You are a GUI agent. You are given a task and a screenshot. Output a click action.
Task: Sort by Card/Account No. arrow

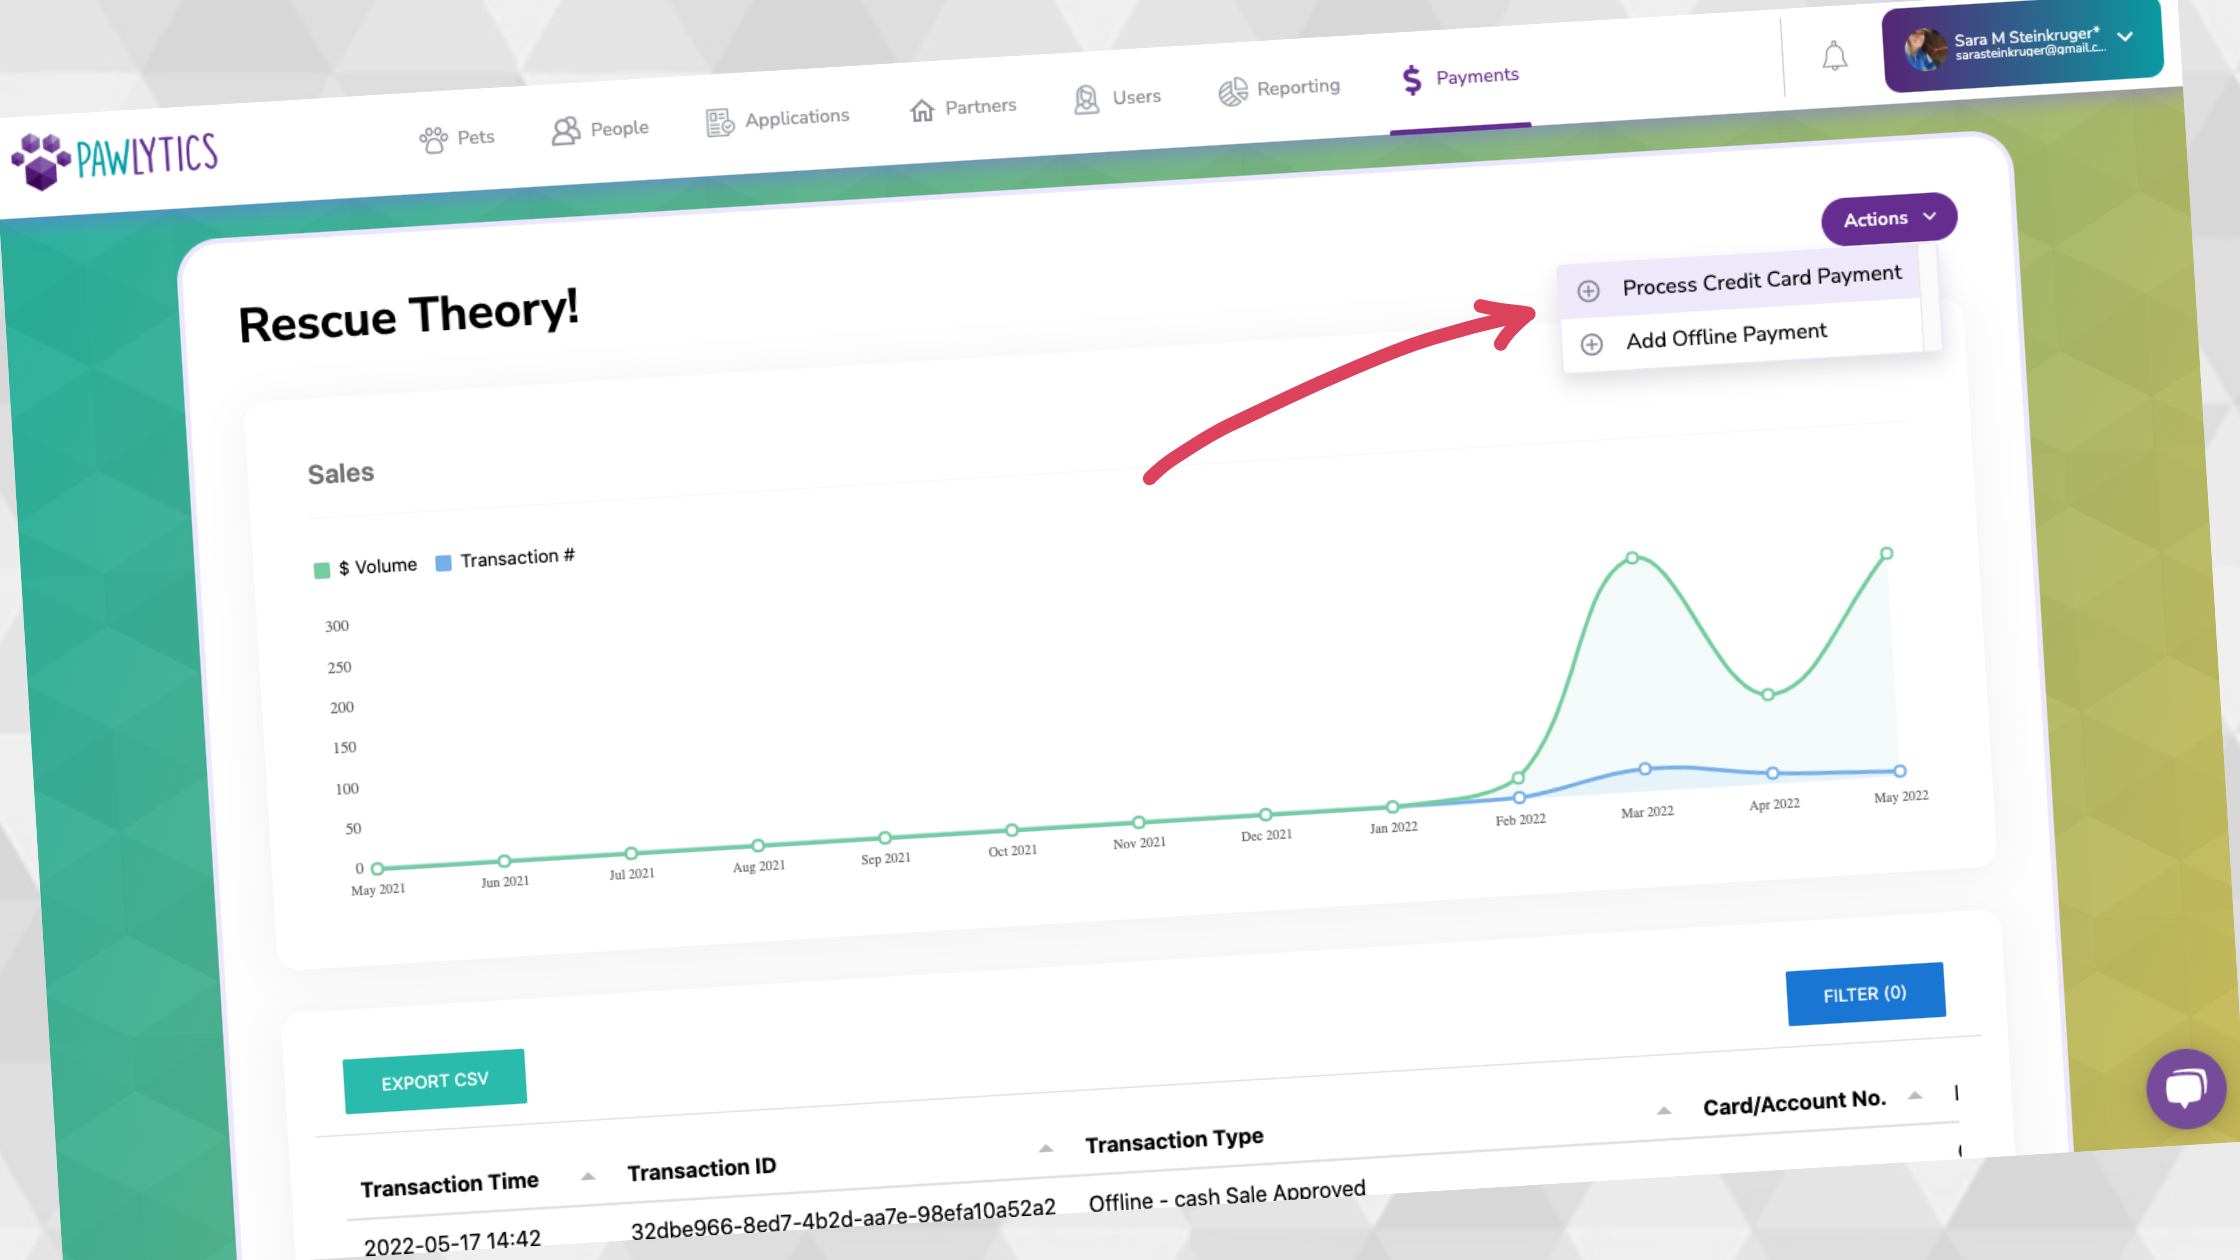pyautogui.click(x=1915, y=1095)
